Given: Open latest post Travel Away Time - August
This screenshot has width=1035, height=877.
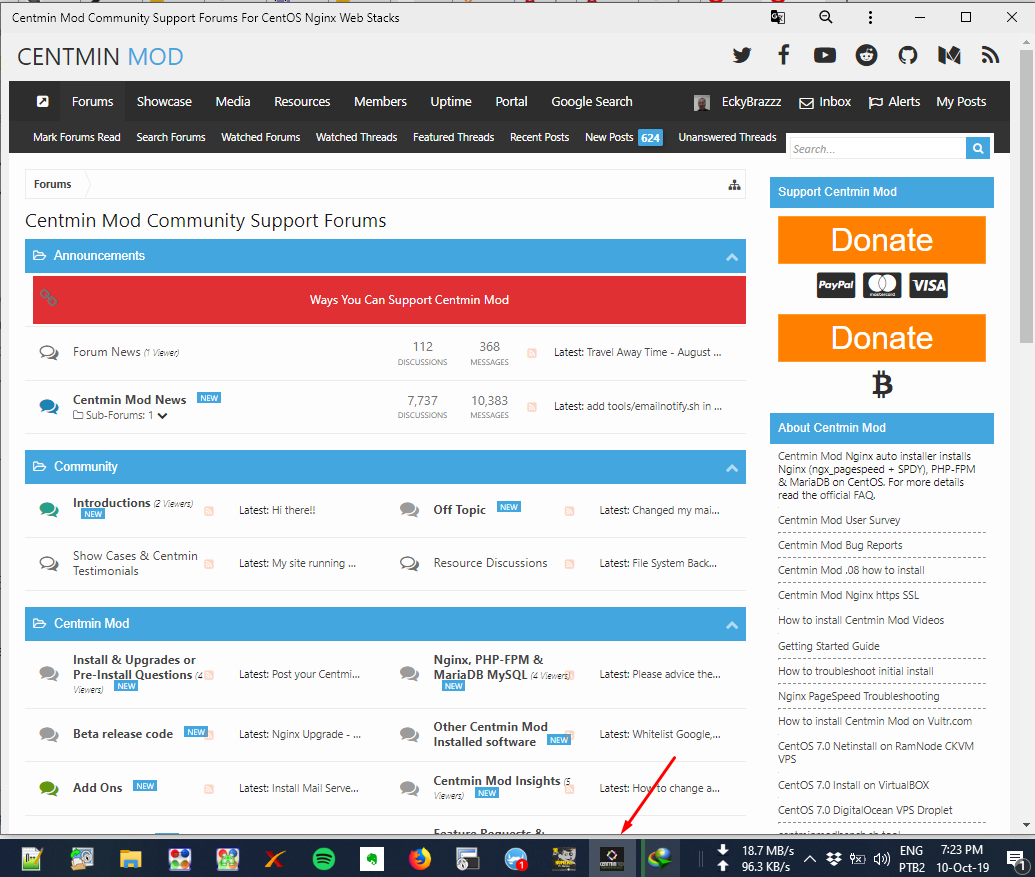Looking at the screenshot, I should (x=653, y=352).
